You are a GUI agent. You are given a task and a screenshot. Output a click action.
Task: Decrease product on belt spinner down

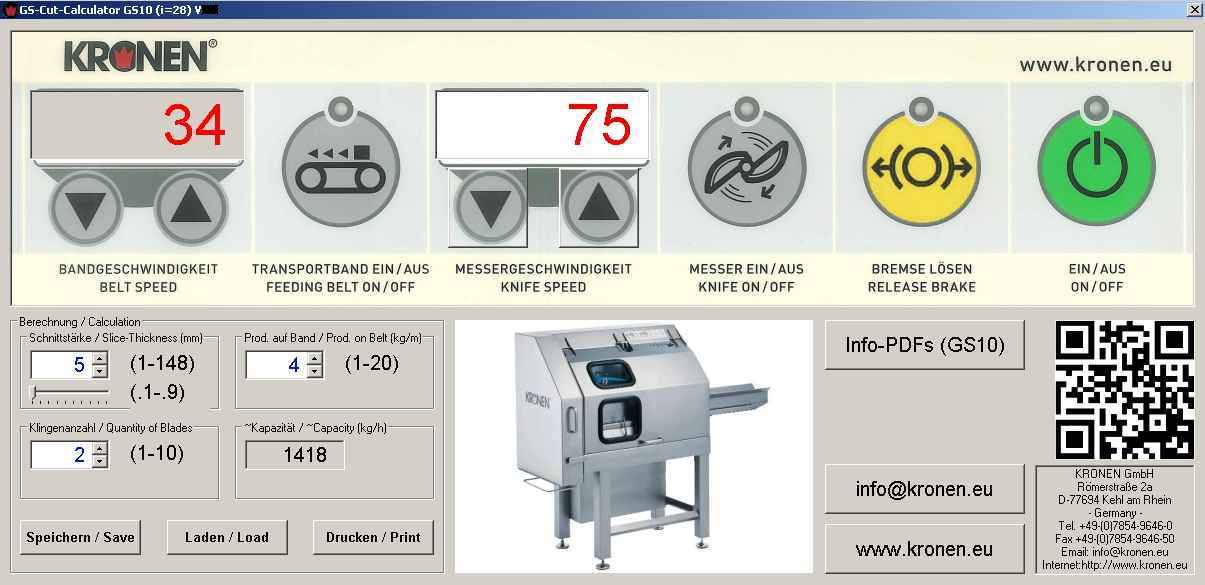coord(314,372)
